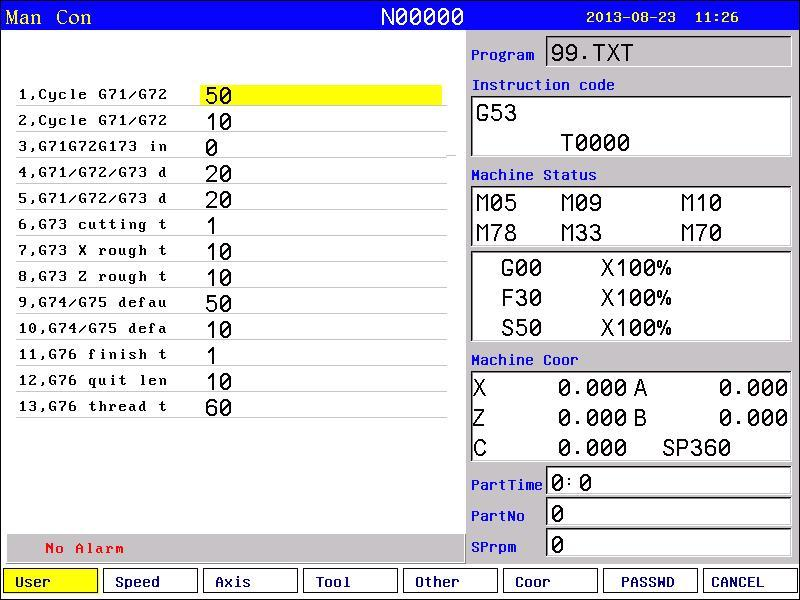Click the Instruction code box with G53
This screenshot has width=800, height=600.
click(632, 127)
